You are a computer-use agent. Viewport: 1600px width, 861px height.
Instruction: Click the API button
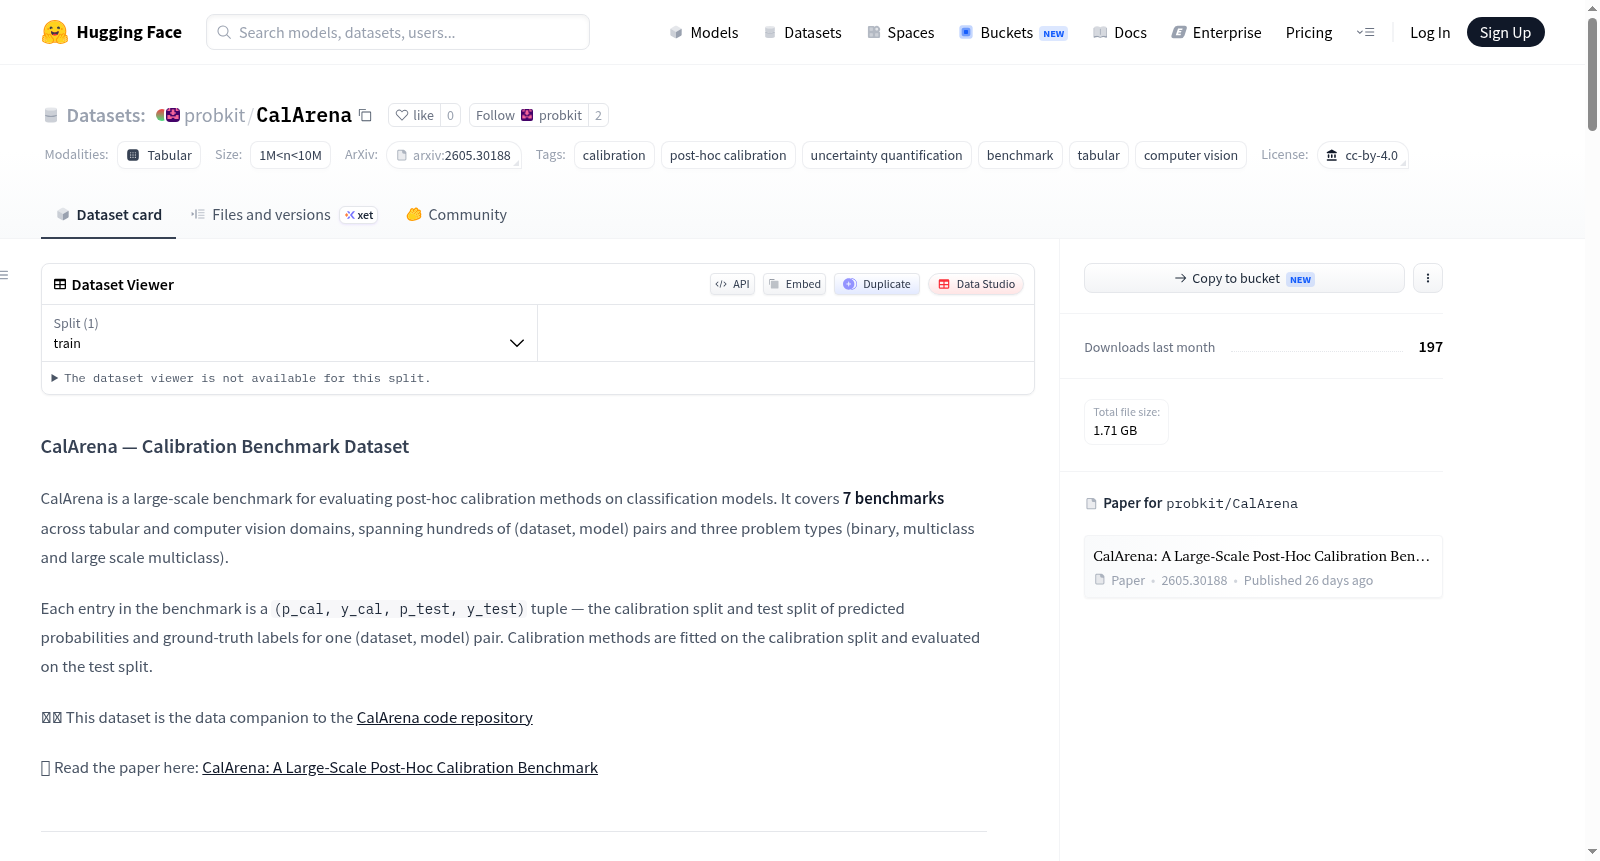[732, 284]
